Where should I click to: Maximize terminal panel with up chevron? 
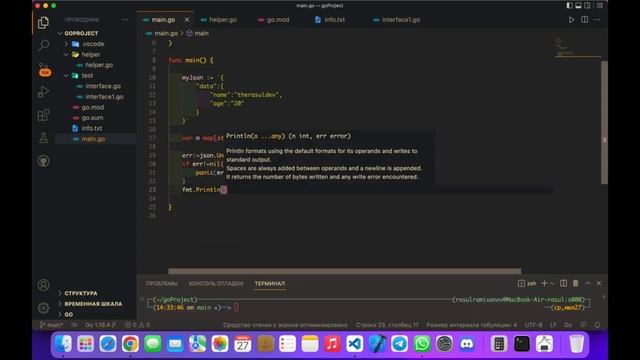[588, 283]
